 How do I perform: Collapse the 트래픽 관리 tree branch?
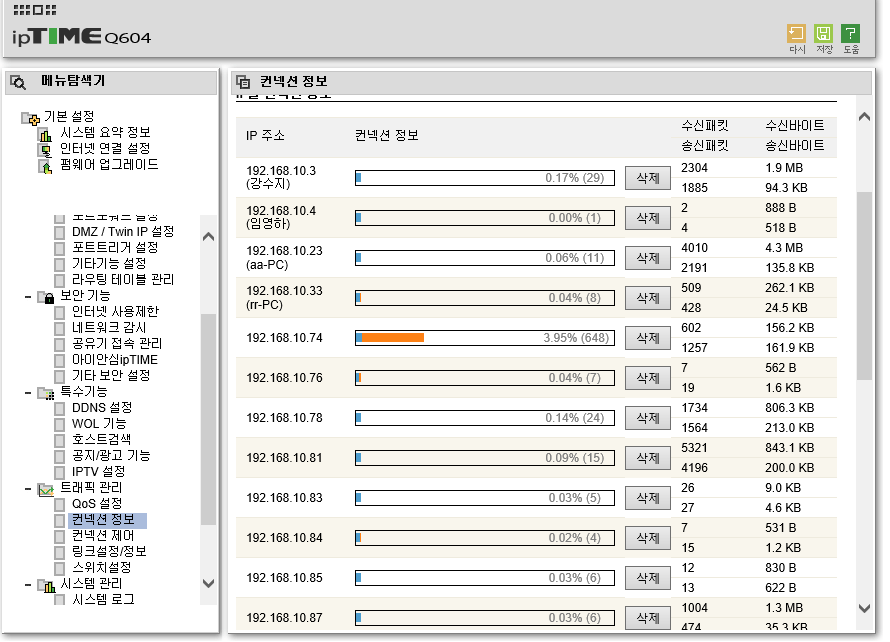pos(28,489)
